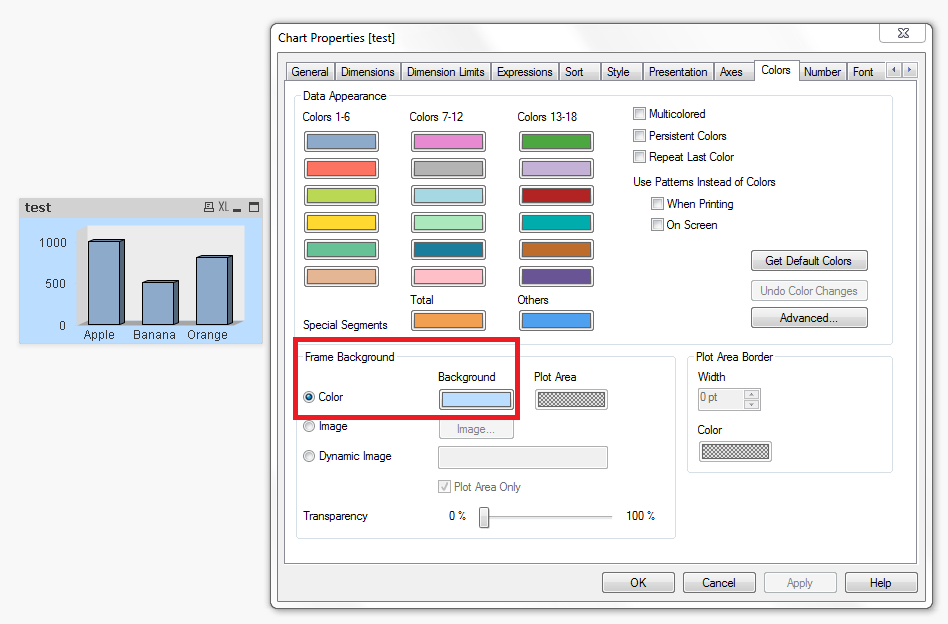Click the red swatch in Colors 1-6
Image resolution: width=948 pixels, height=624 pixels.
(341, 169)
